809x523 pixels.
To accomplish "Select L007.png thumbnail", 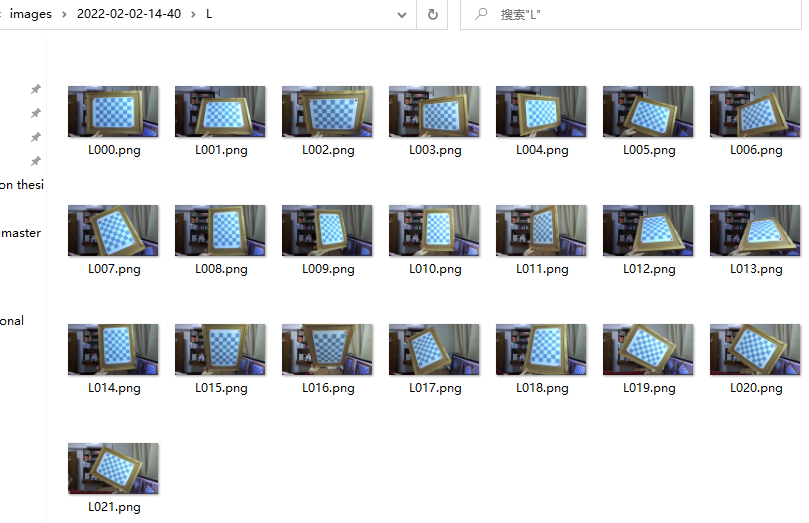I will coord(113,231).
